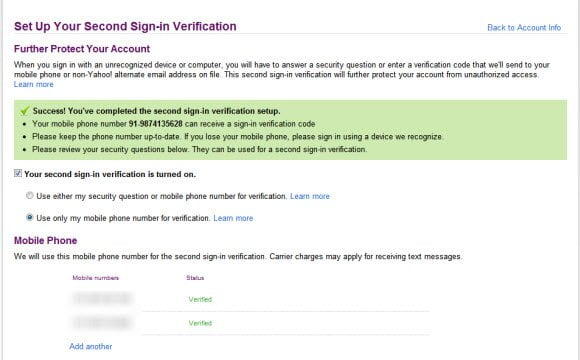Select security question or mobile phone radio option
This screenshot has width=580, height=360.
[30, 195]
